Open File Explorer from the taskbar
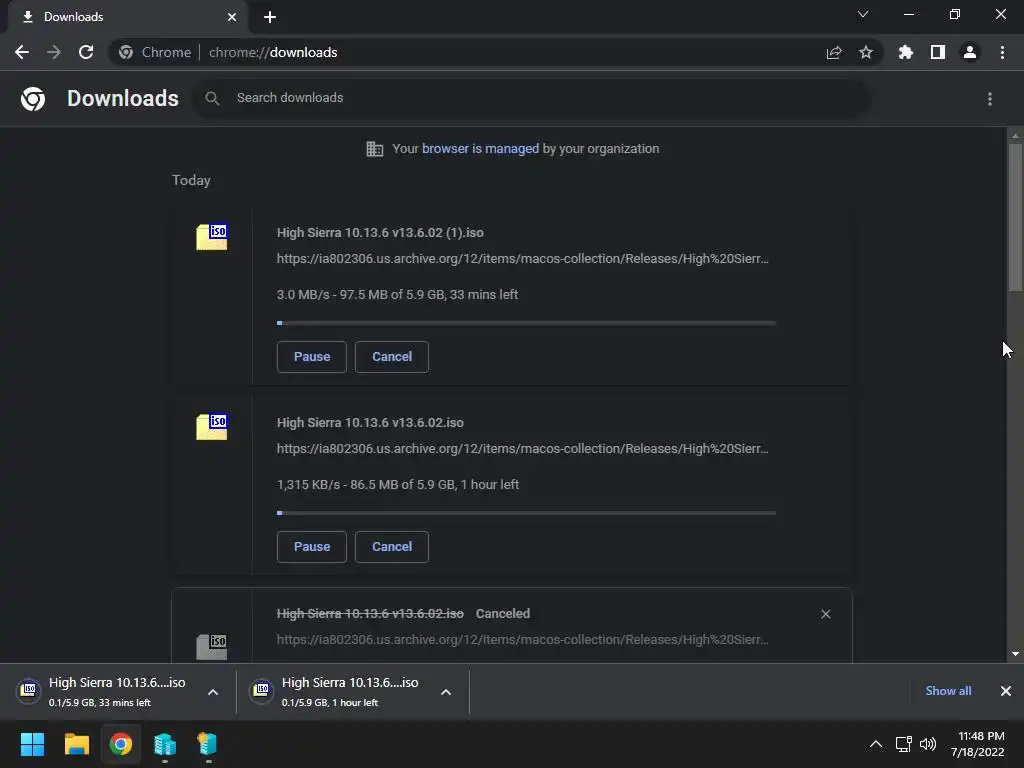This screenshot has height=768, width=1024. click(x=76, y=744)
